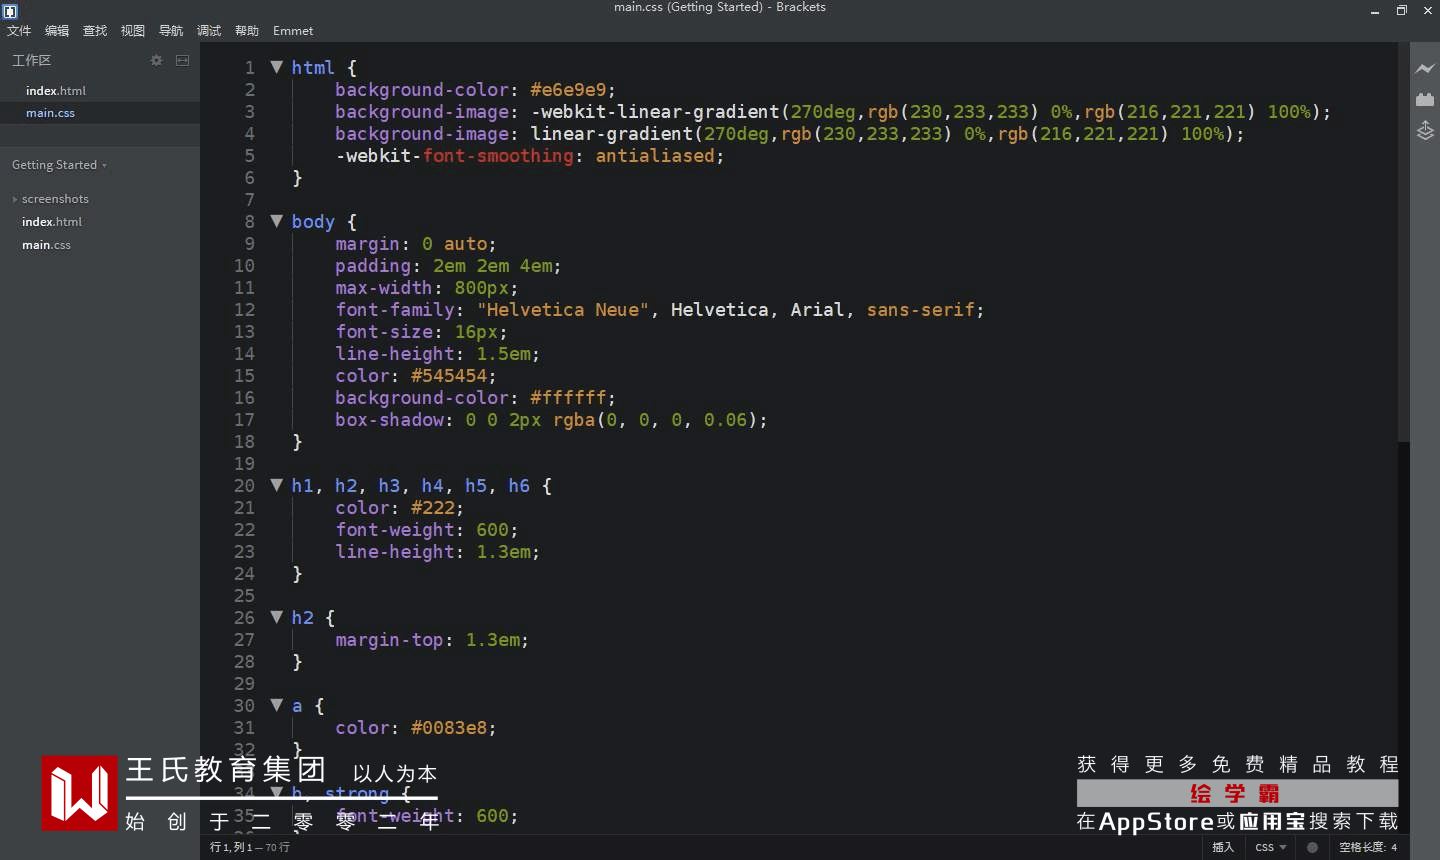The height and width of the screenshot is (860, 1440).
Task: Click the Brackets app icon in title bar
Action: tap(10, 11)
